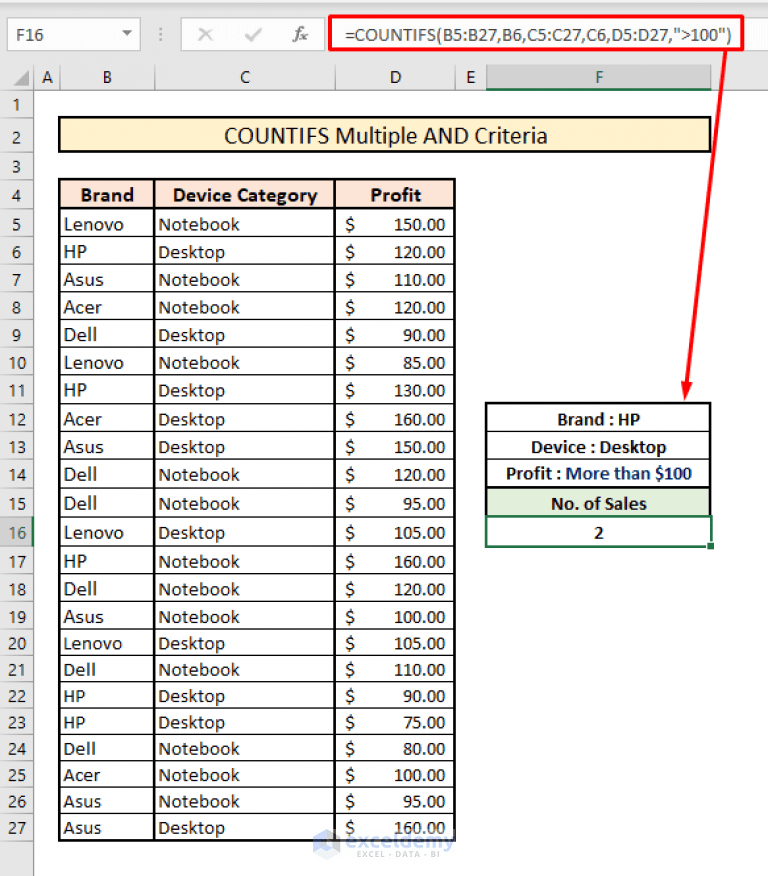This screenshot has height=876, width=768.
Task: Select profit cell 75.00 in row 23
Action: 395,722
